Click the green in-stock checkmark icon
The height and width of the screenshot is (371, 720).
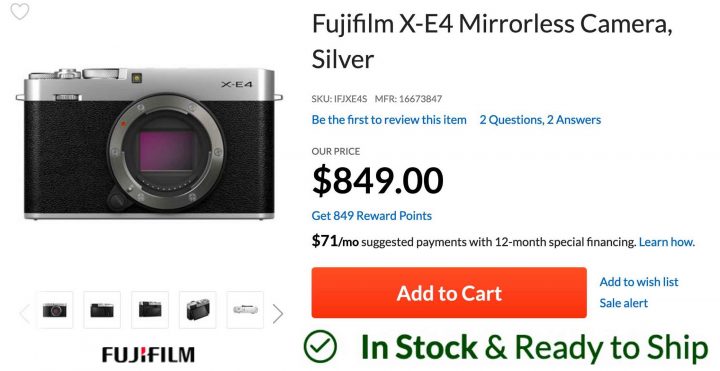click(321, 347)
